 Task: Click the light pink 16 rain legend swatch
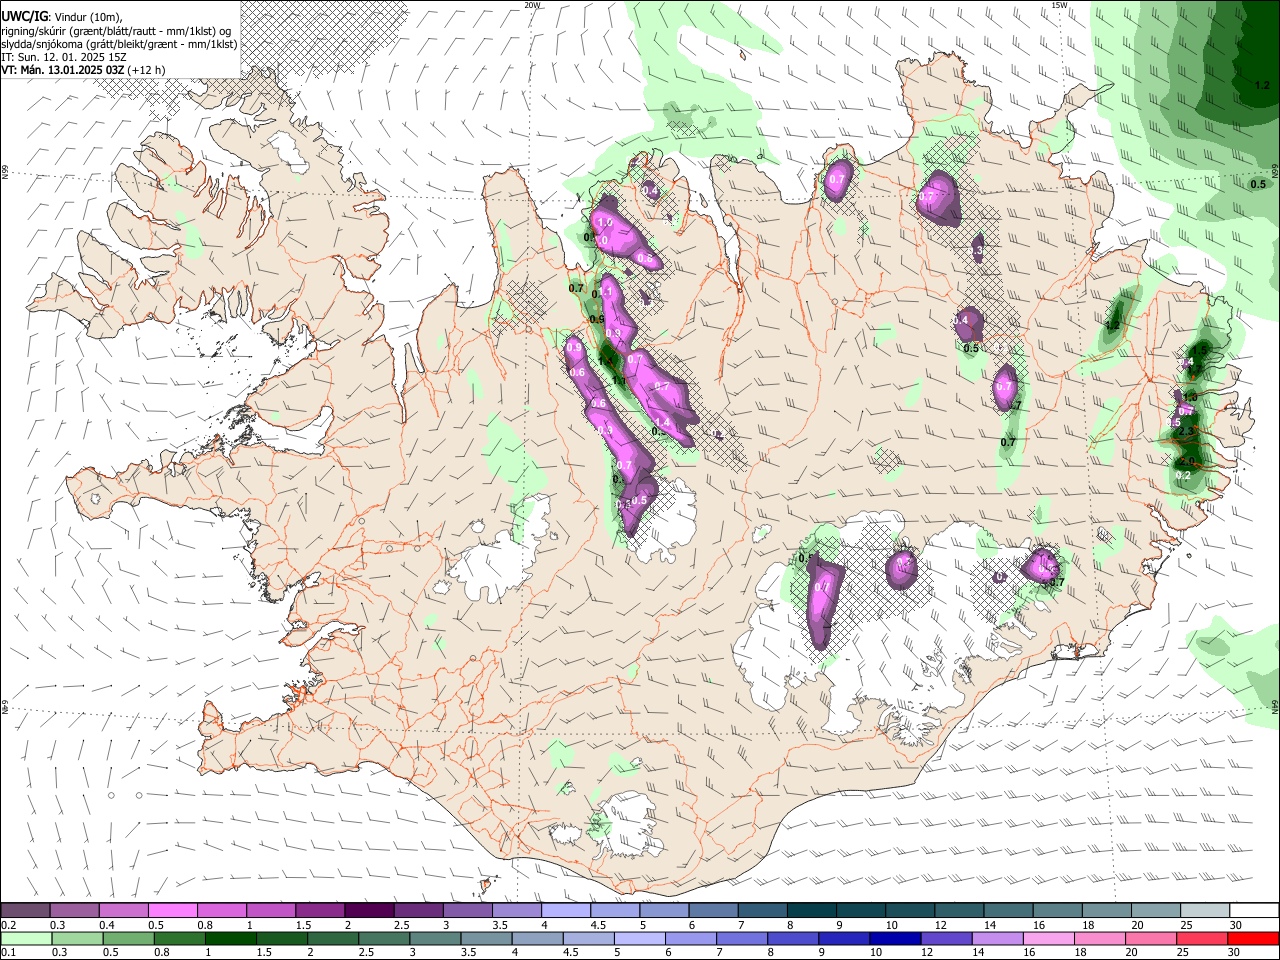pos(1049,938)
